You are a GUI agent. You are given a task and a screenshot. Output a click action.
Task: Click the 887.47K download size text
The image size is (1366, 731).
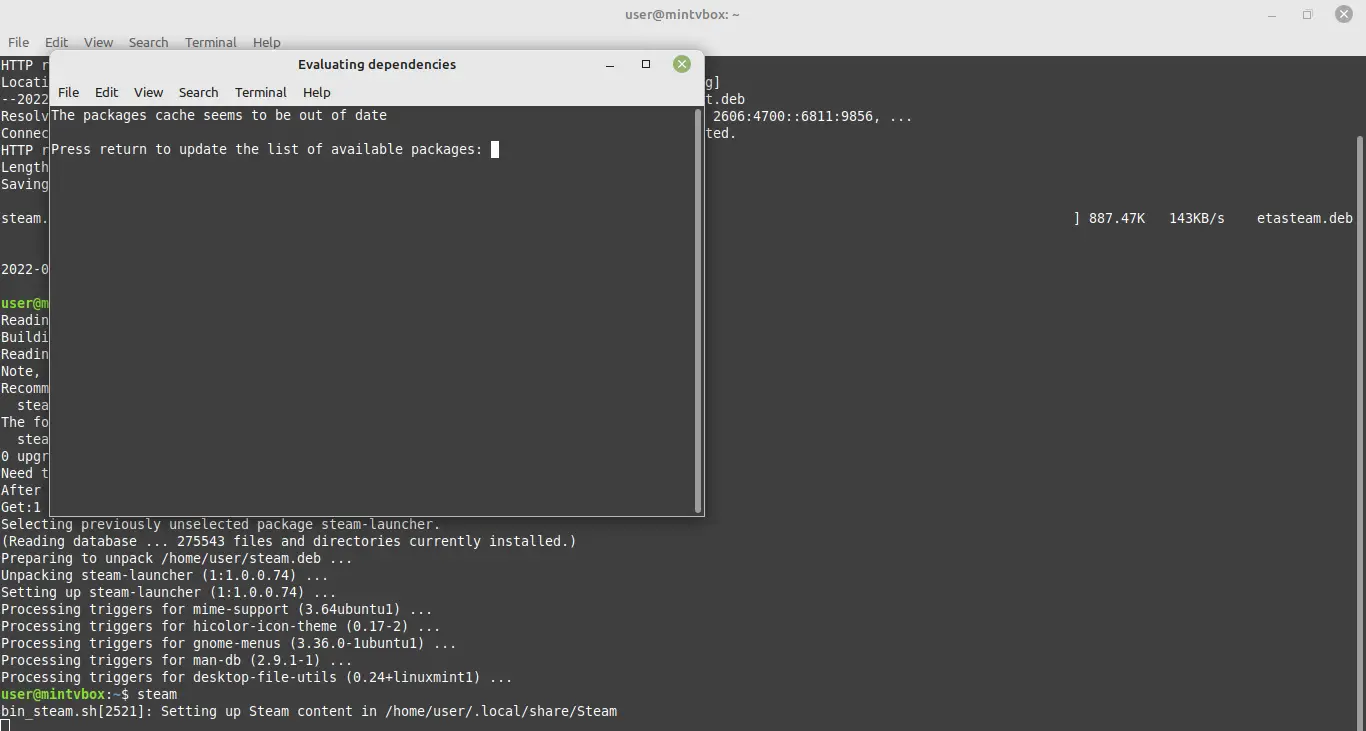pyautogui.click(x=1117, y=218)
